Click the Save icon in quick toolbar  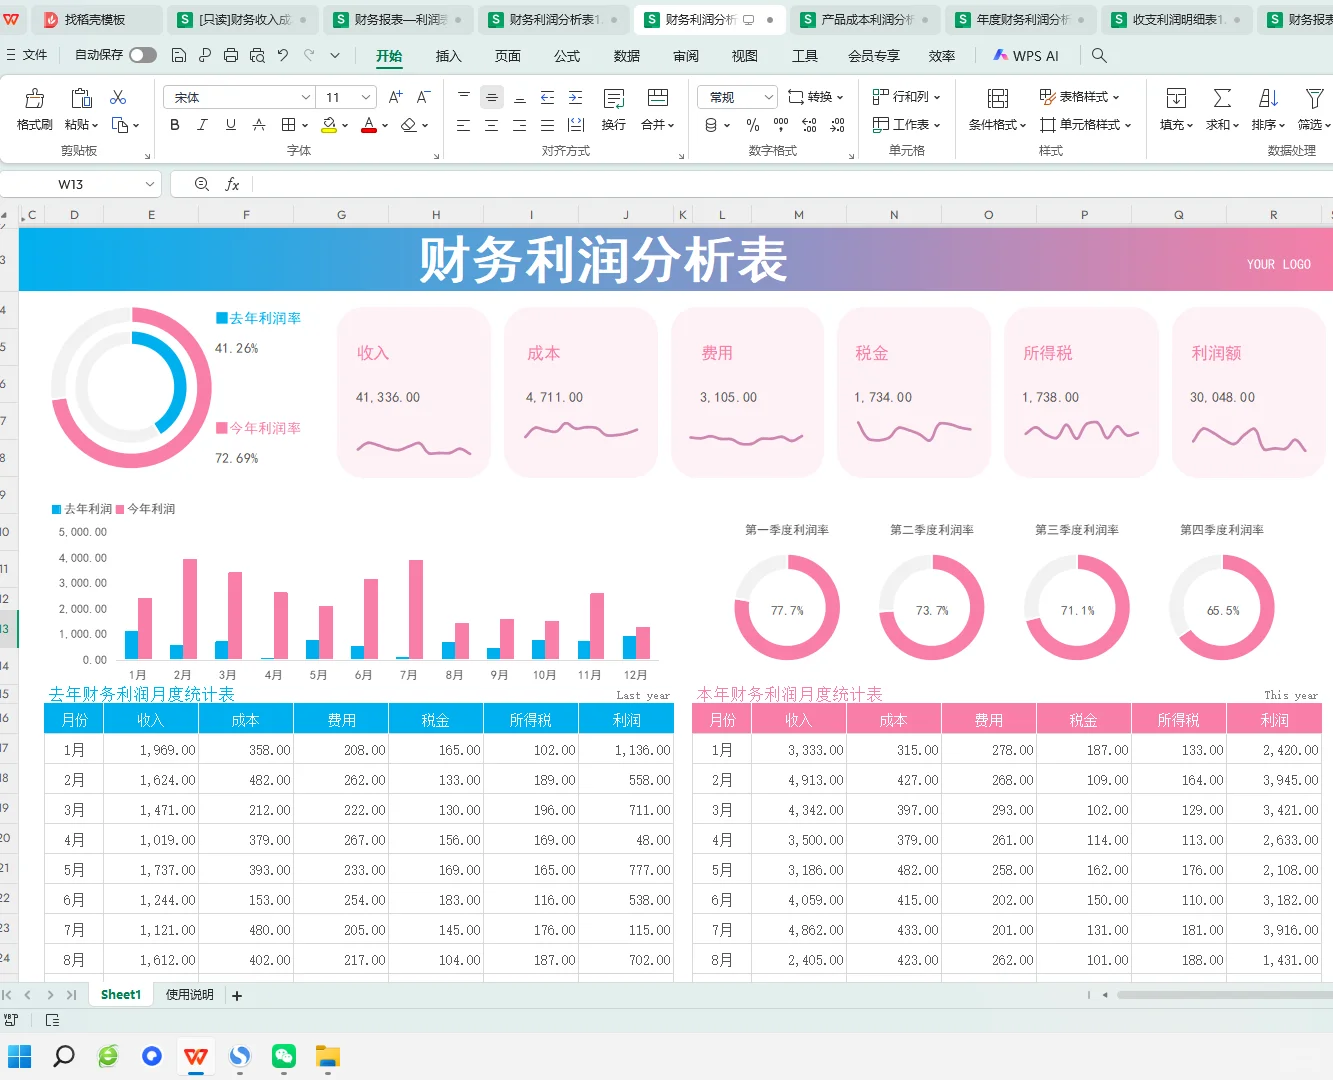(179, 56)
